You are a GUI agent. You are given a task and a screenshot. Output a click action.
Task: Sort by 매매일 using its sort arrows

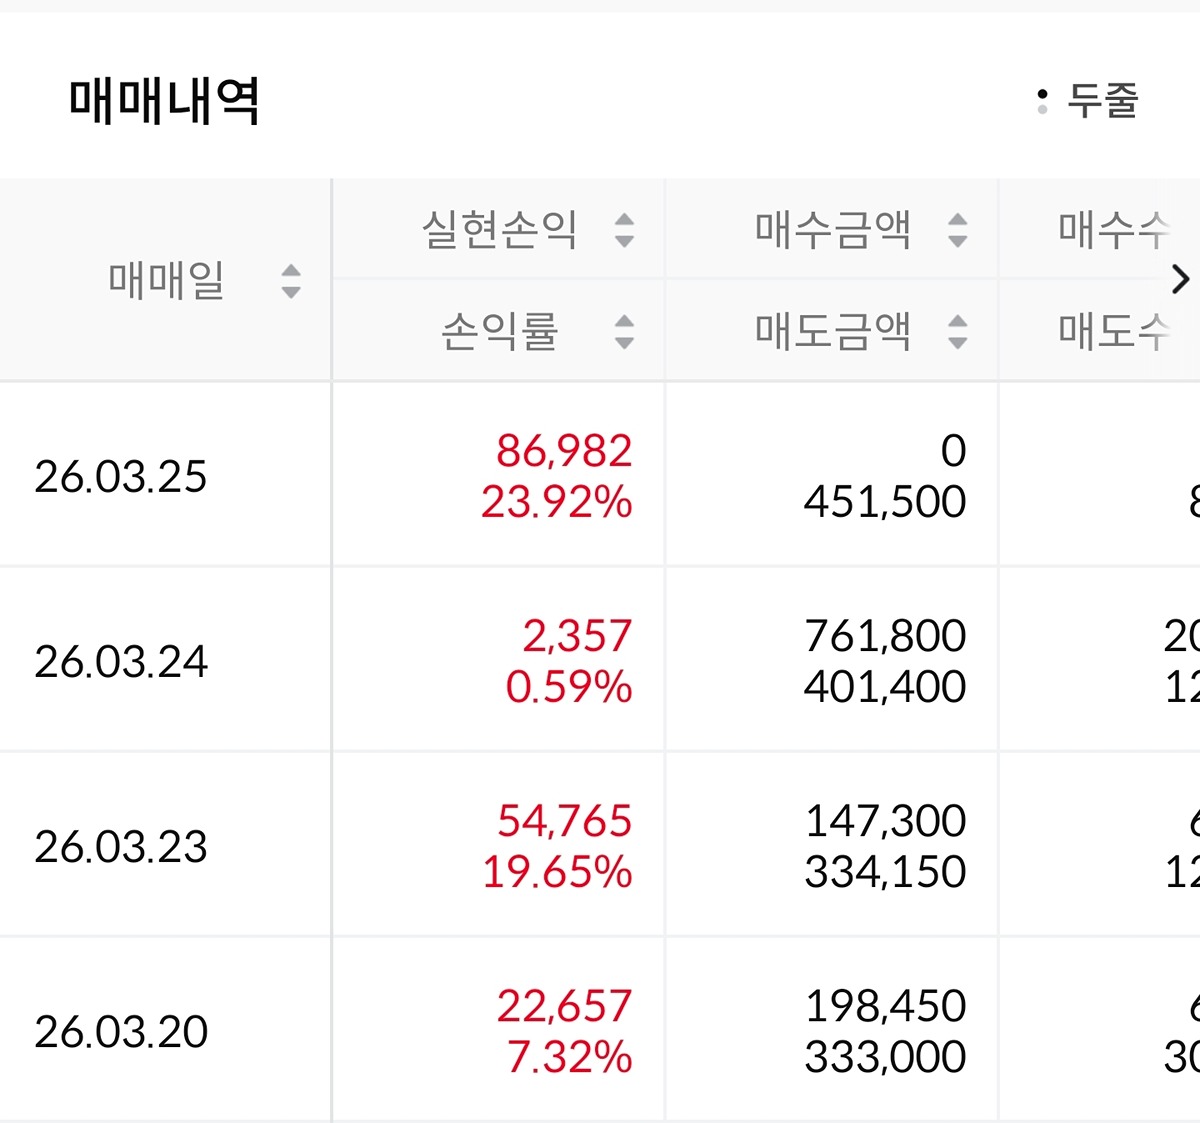291,281
